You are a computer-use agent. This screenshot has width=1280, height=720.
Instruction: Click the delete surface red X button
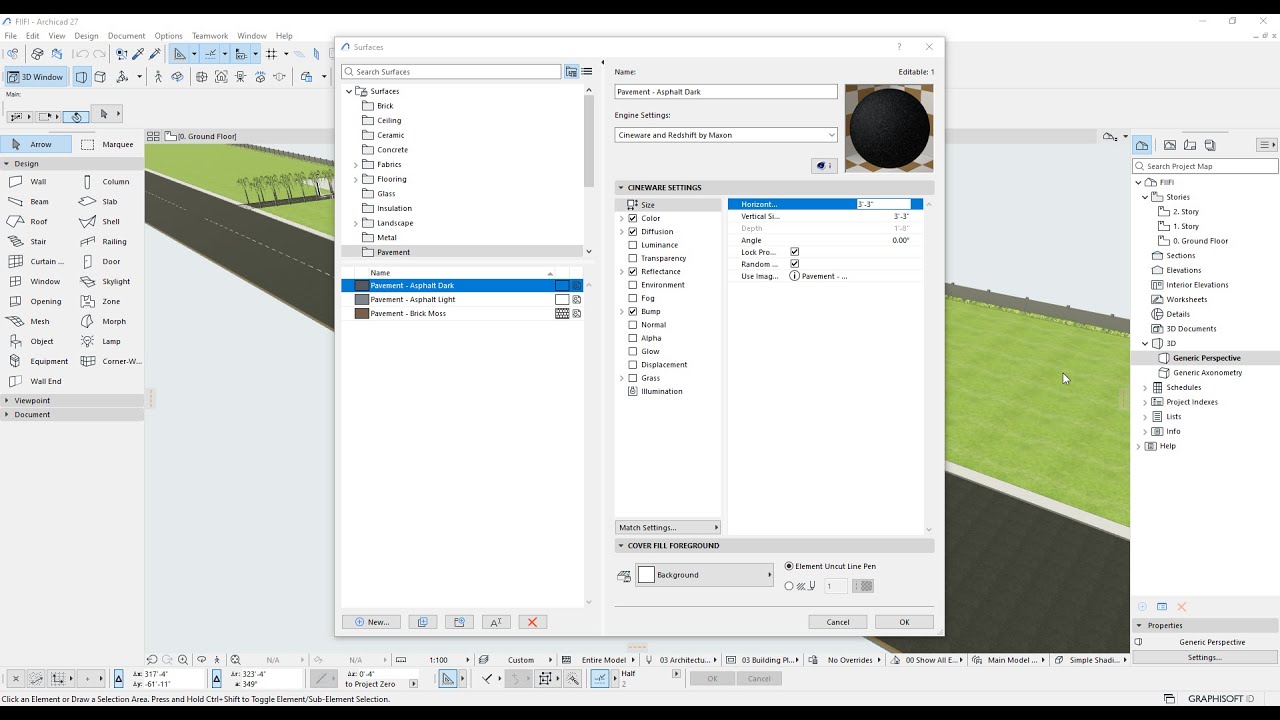pyautogui.click(x=532, y=622)
